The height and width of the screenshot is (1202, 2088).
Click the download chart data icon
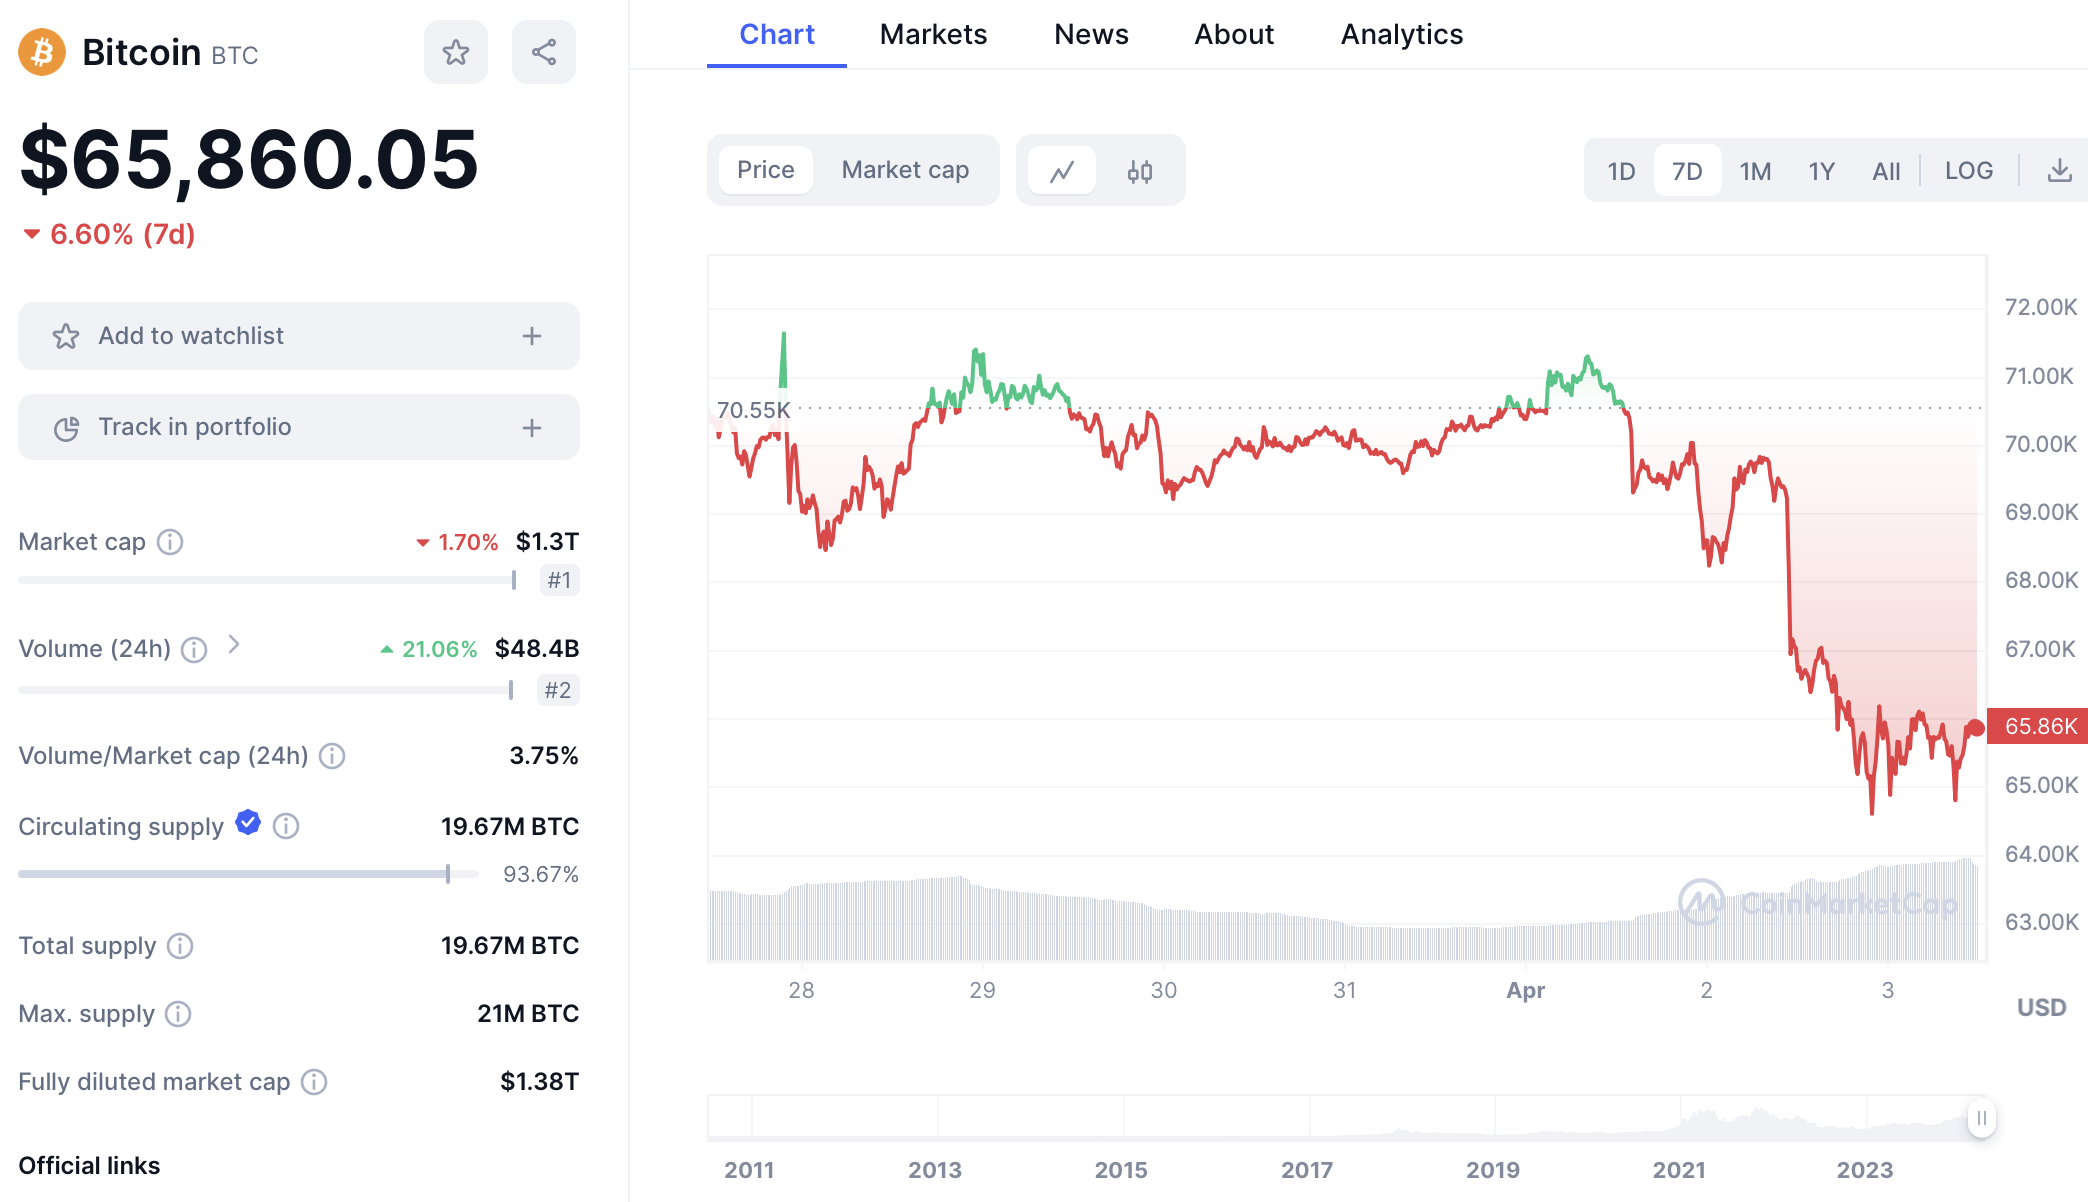point(2059,171)
